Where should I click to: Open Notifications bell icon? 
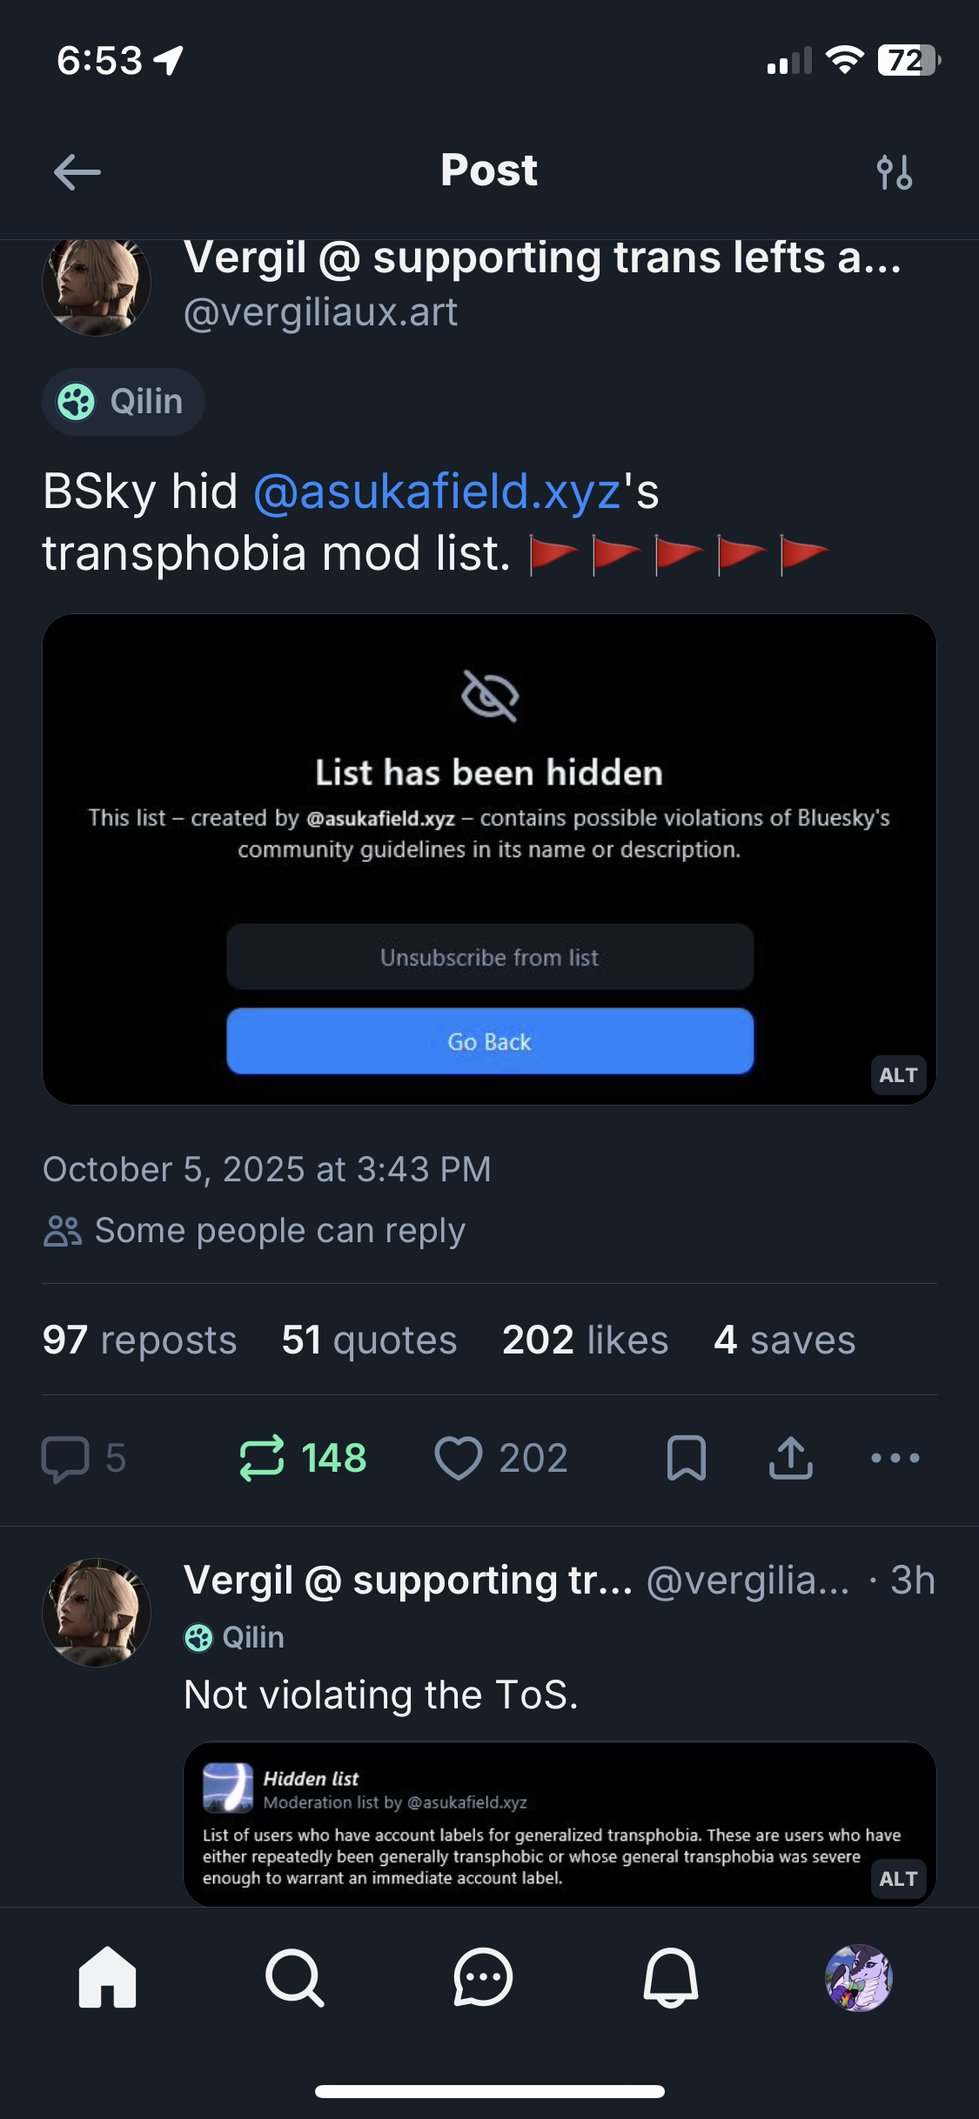coord(670,1977)
